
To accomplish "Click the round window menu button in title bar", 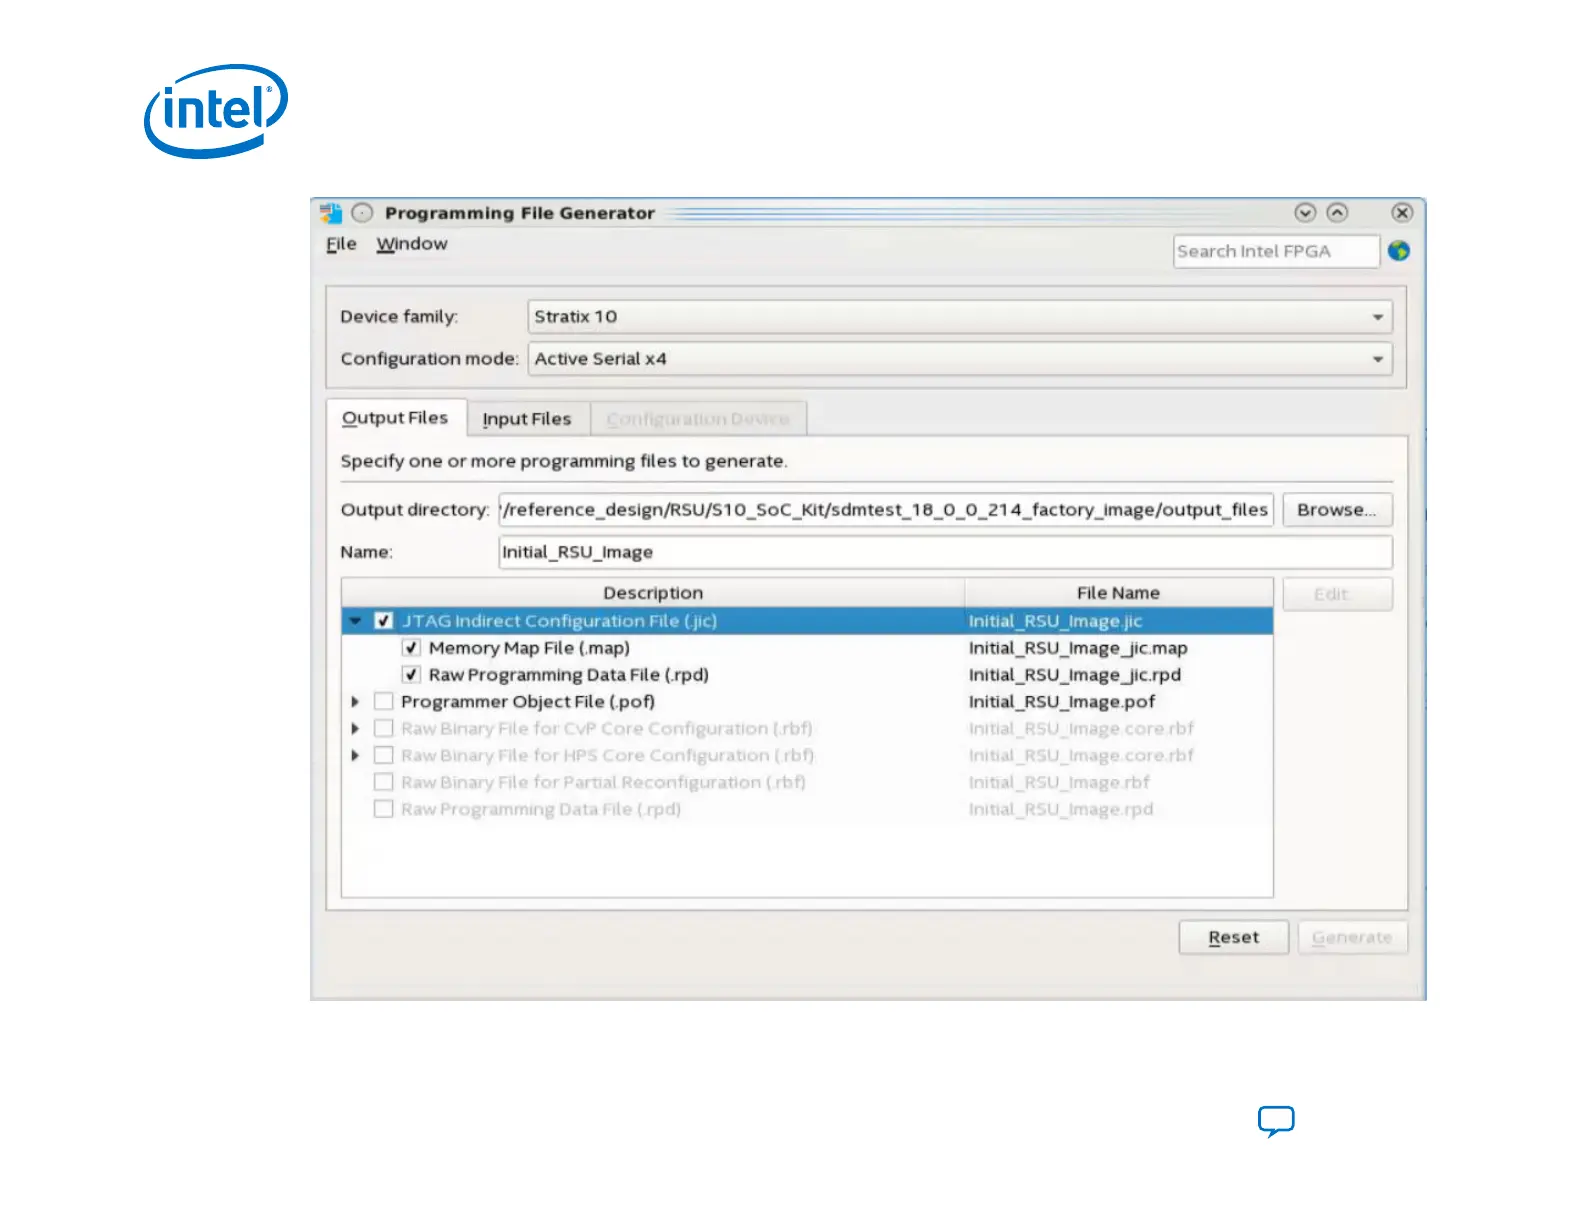I will [362, 213].
